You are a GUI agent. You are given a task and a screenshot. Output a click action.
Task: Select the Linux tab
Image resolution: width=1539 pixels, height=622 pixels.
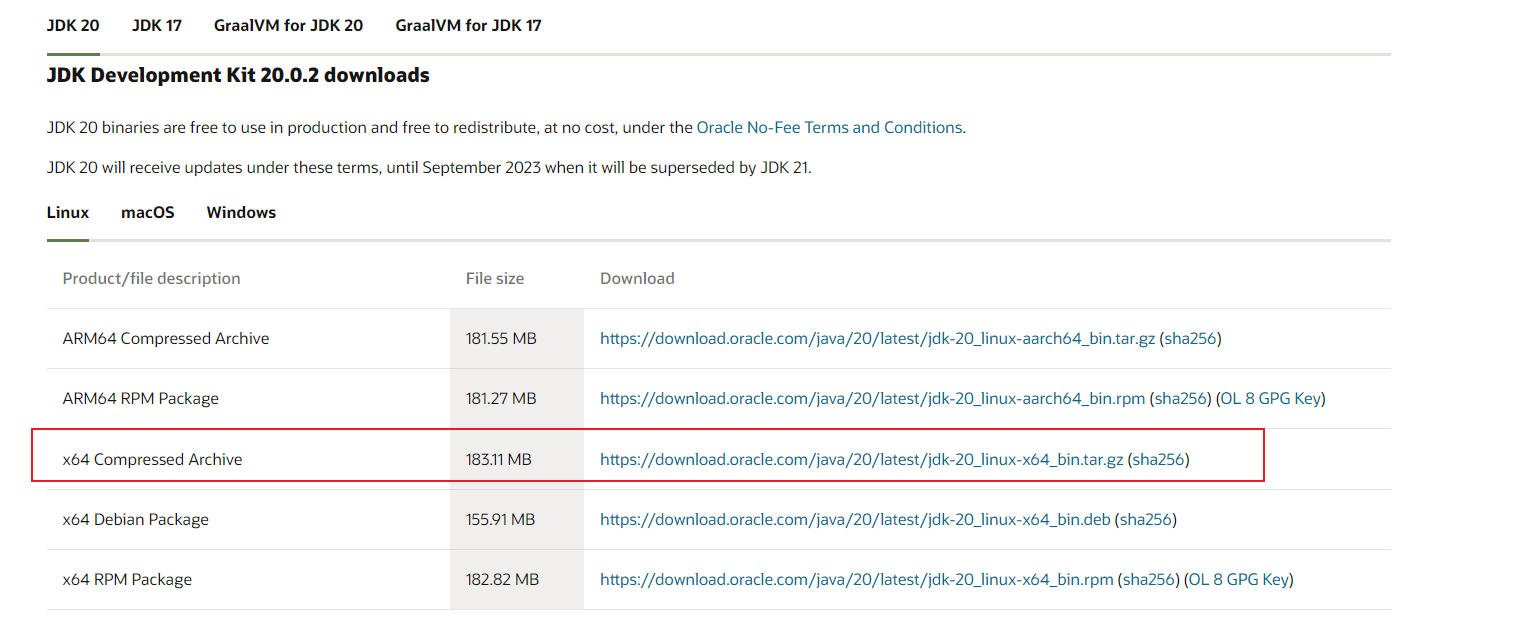[x=67, y=212]
